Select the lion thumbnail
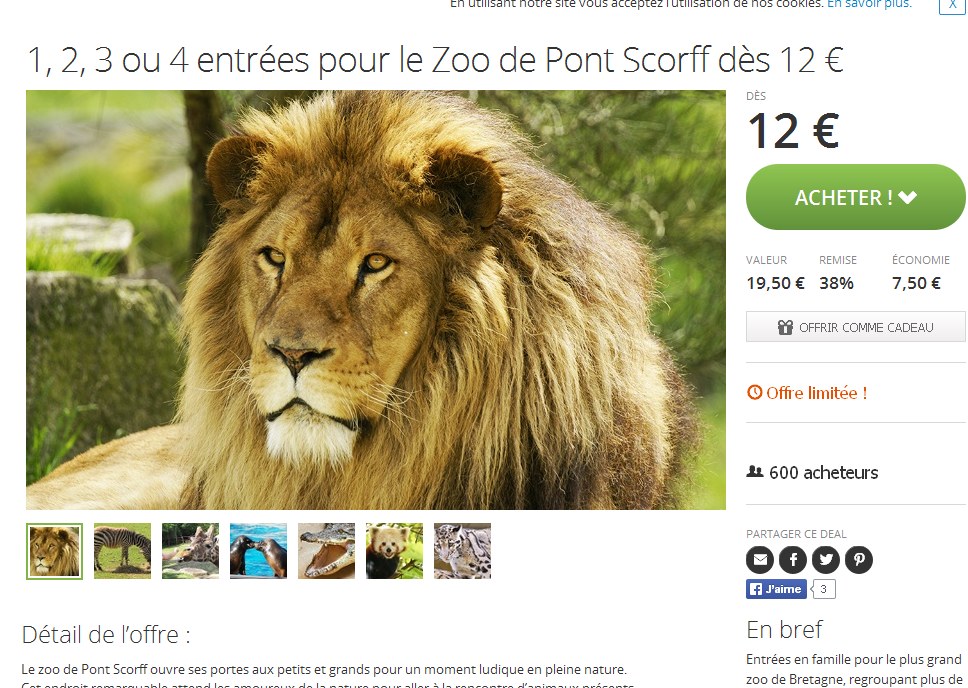The image size is (968, 688). pos(54,551)
